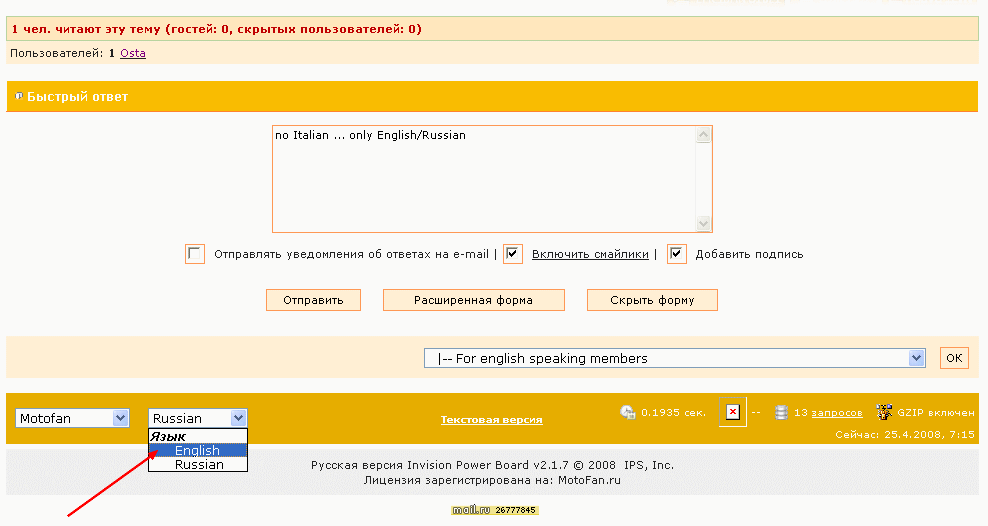Enable e-mail reply notifications checkbox
Screen dimensions: 988x526
tap(195, 254)
